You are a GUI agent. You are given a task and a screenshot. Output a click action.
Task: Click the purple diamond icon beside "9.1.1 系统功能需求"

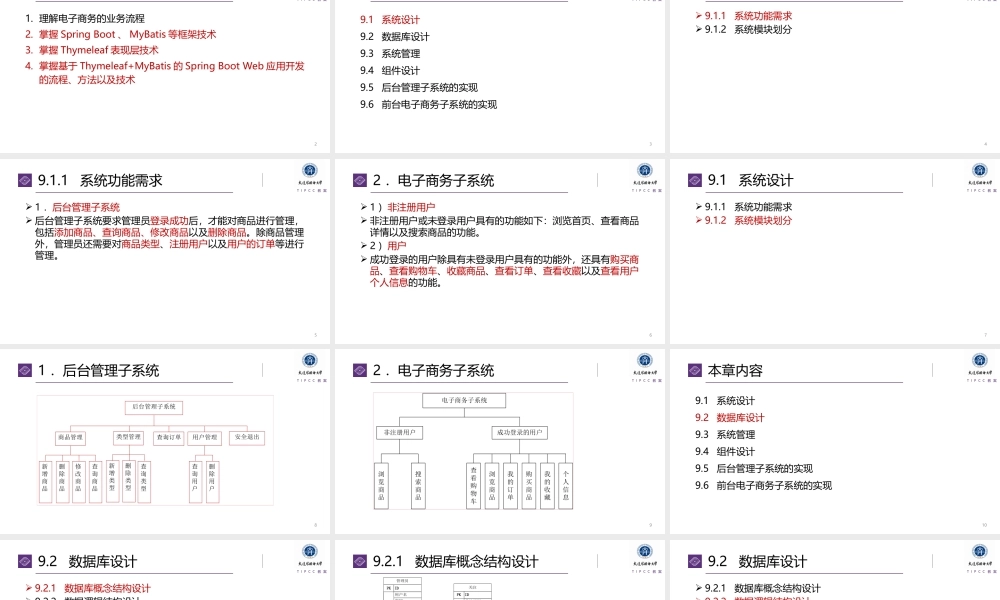pyautogui.click(x=25, y=181)
